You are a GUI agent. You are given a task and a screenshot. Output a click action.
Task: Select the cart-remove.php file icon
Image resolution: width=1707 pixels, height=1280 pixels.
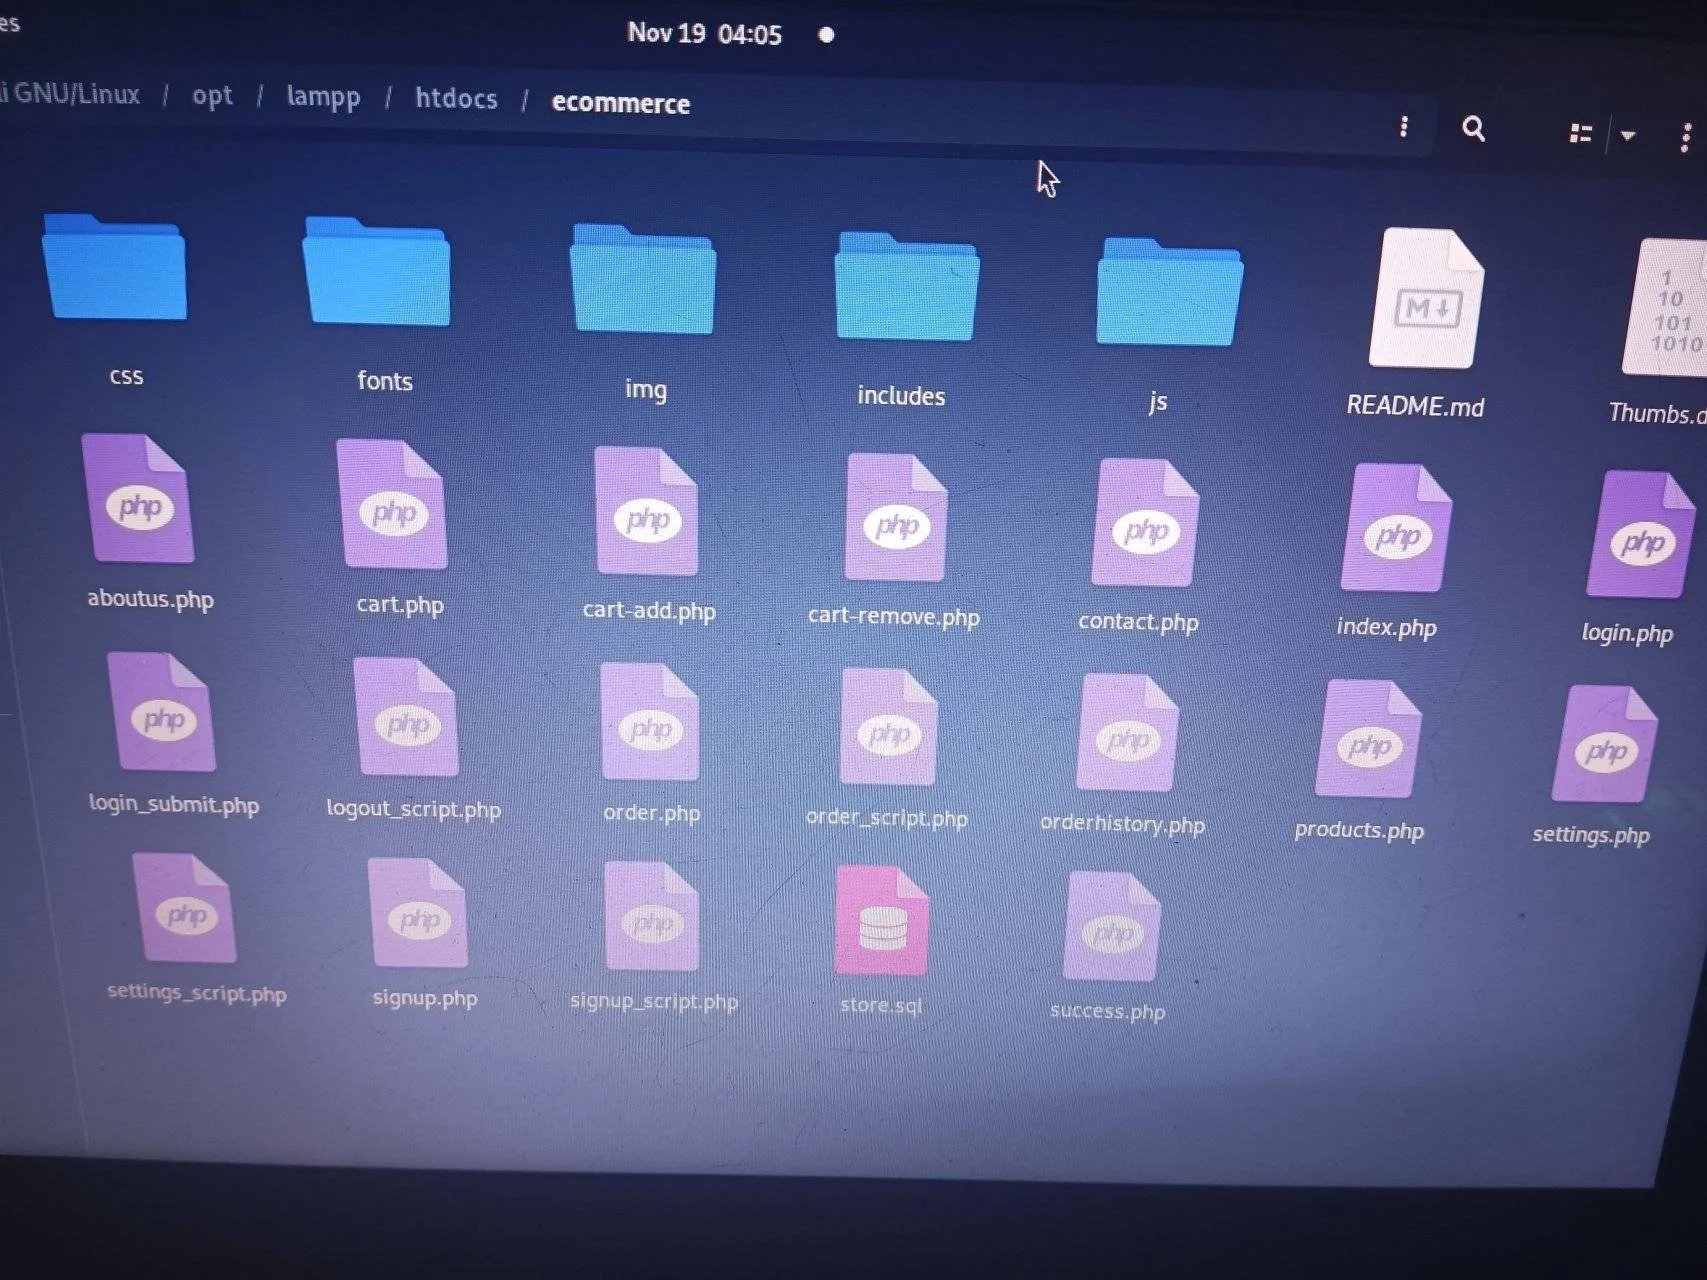(897, 517)
